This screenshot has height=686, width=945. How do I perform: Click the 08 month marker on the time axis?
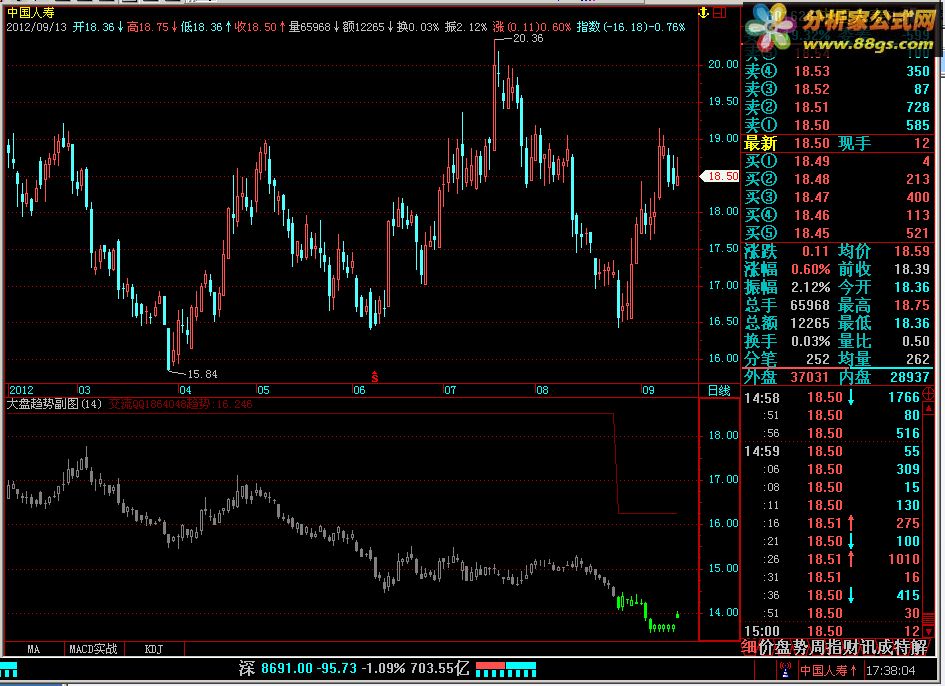click(542, 390)
